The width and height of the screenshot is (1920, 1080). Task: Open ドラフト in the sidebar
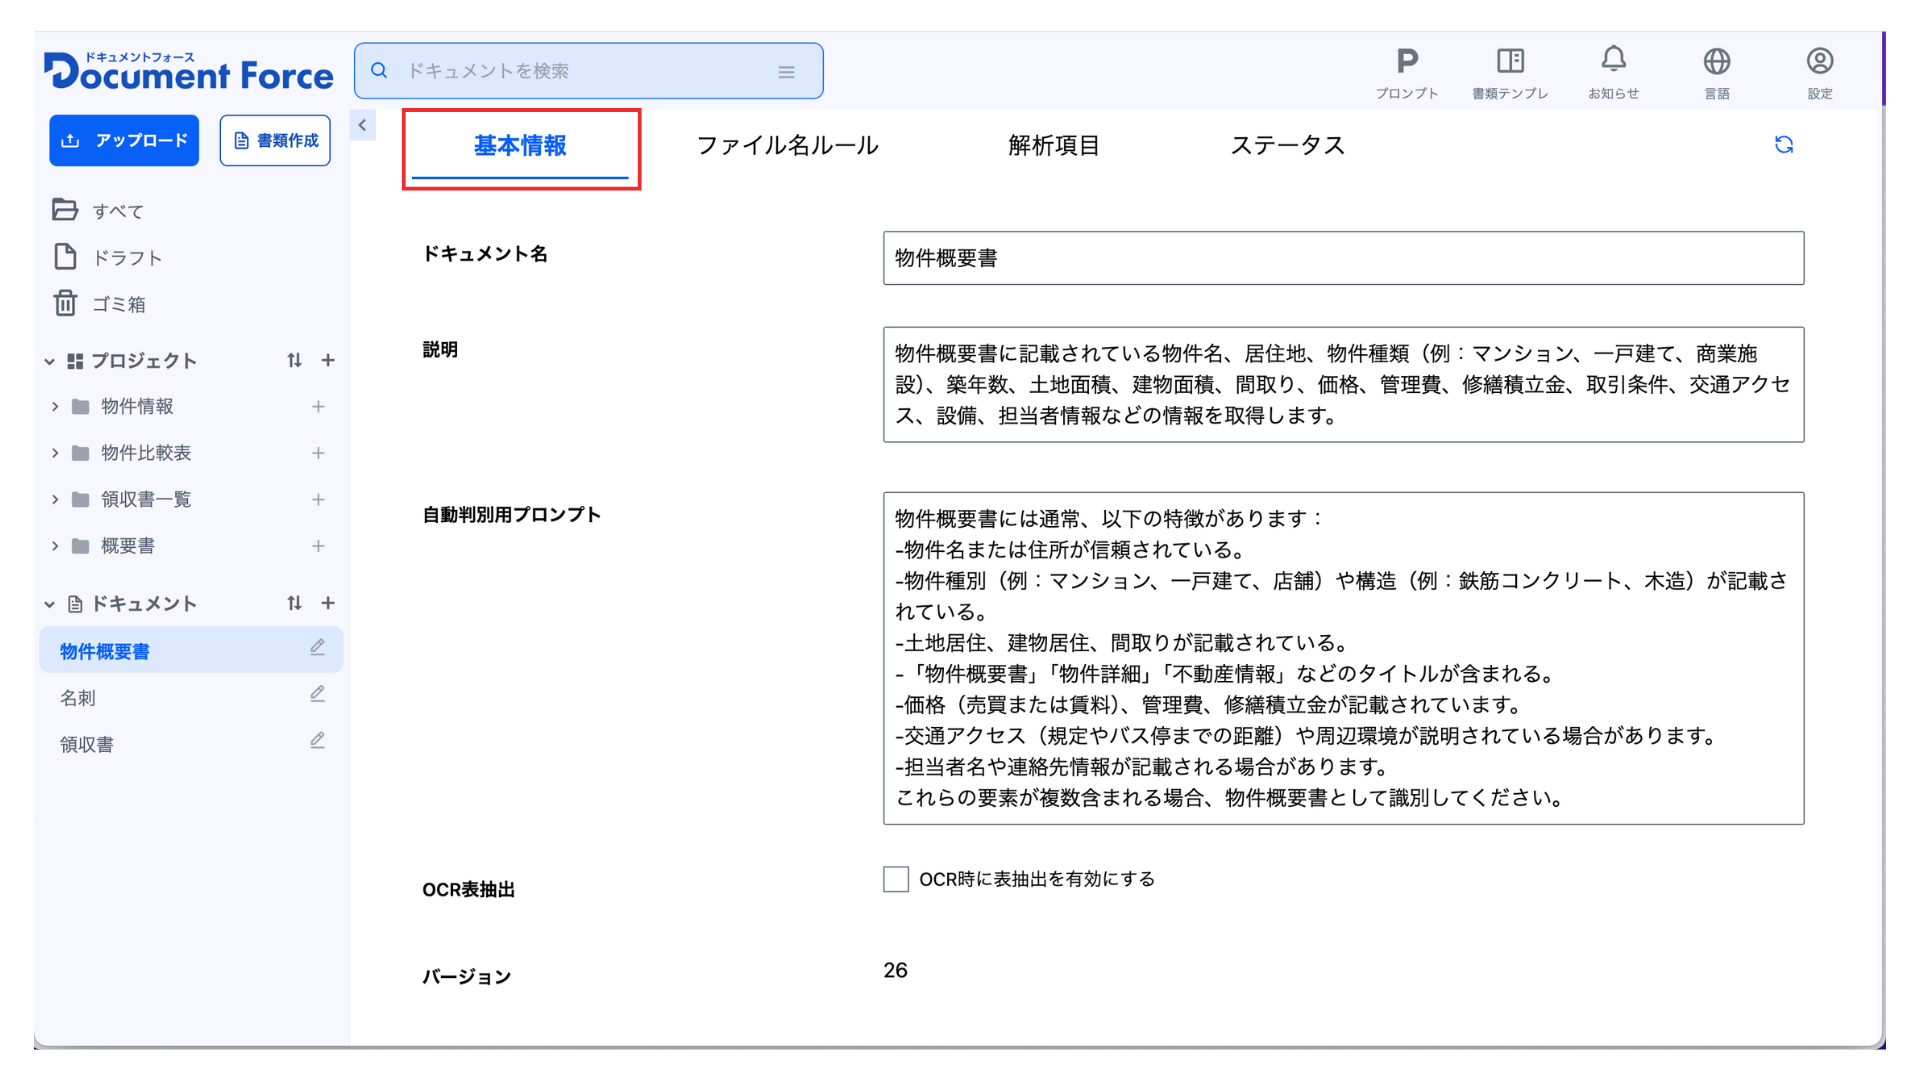pos(107,257)
